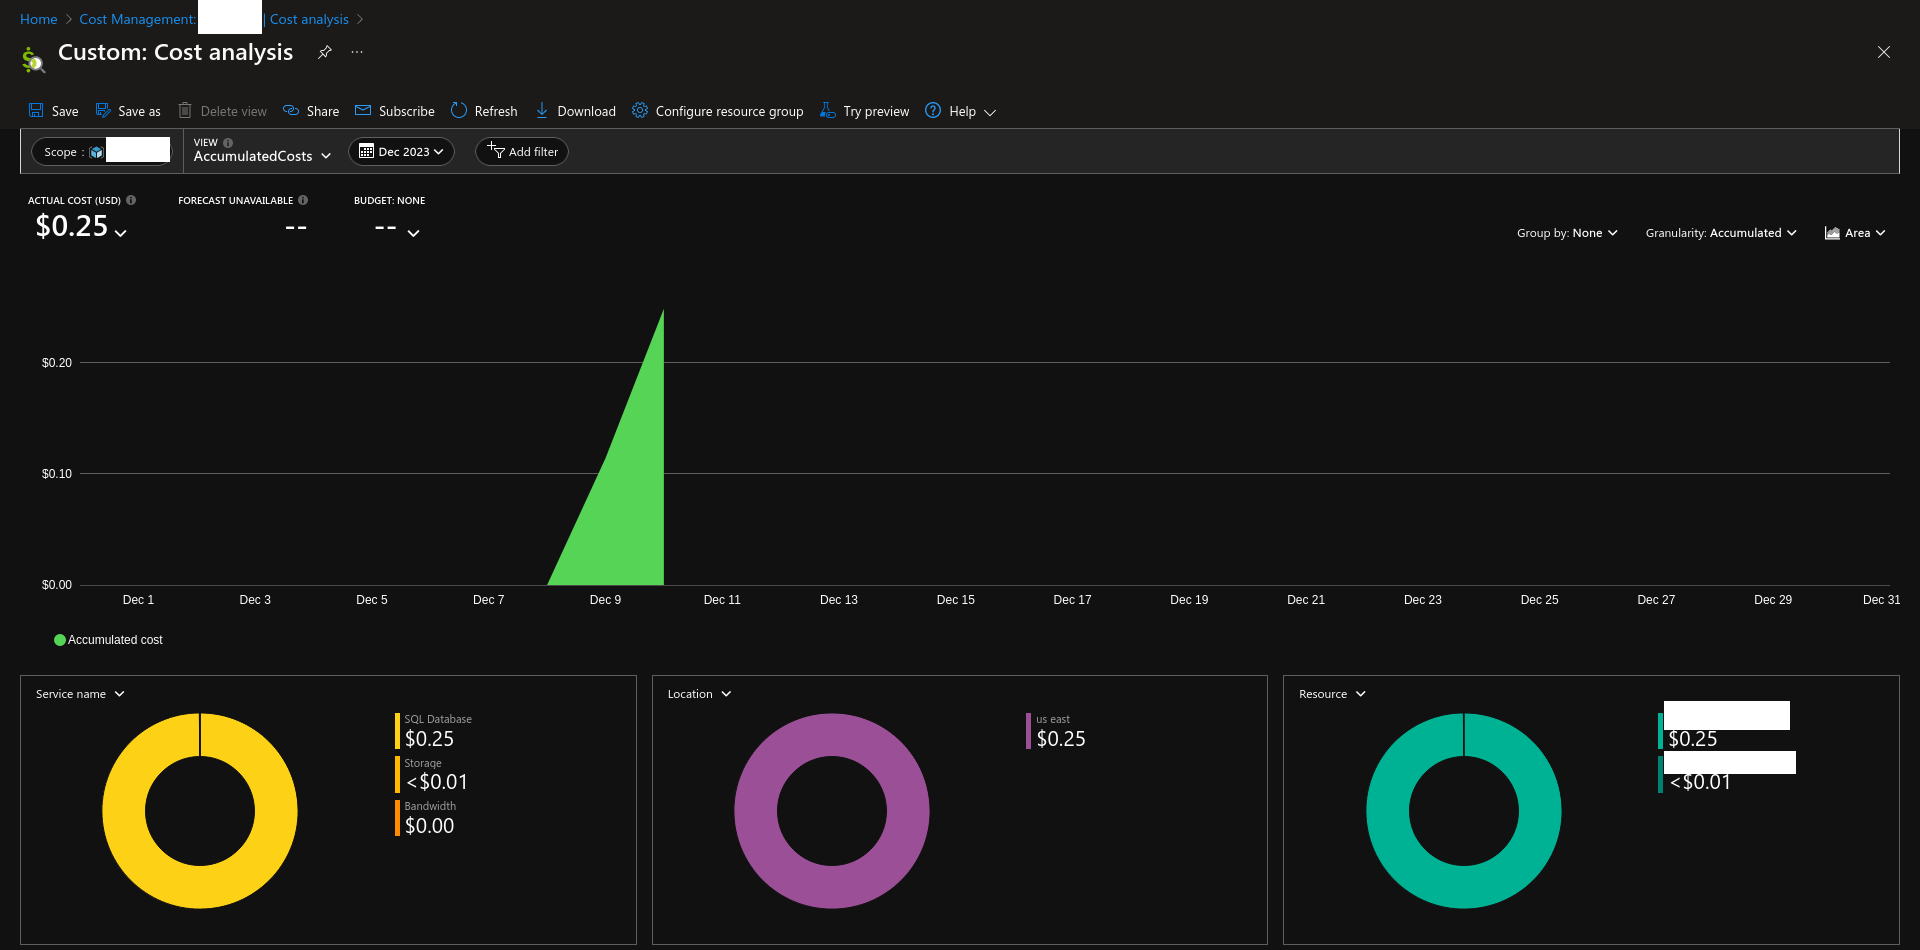Click the Configure resource group gear icon
This screenshot has height=950, width=1920.
tap(640, 110)
